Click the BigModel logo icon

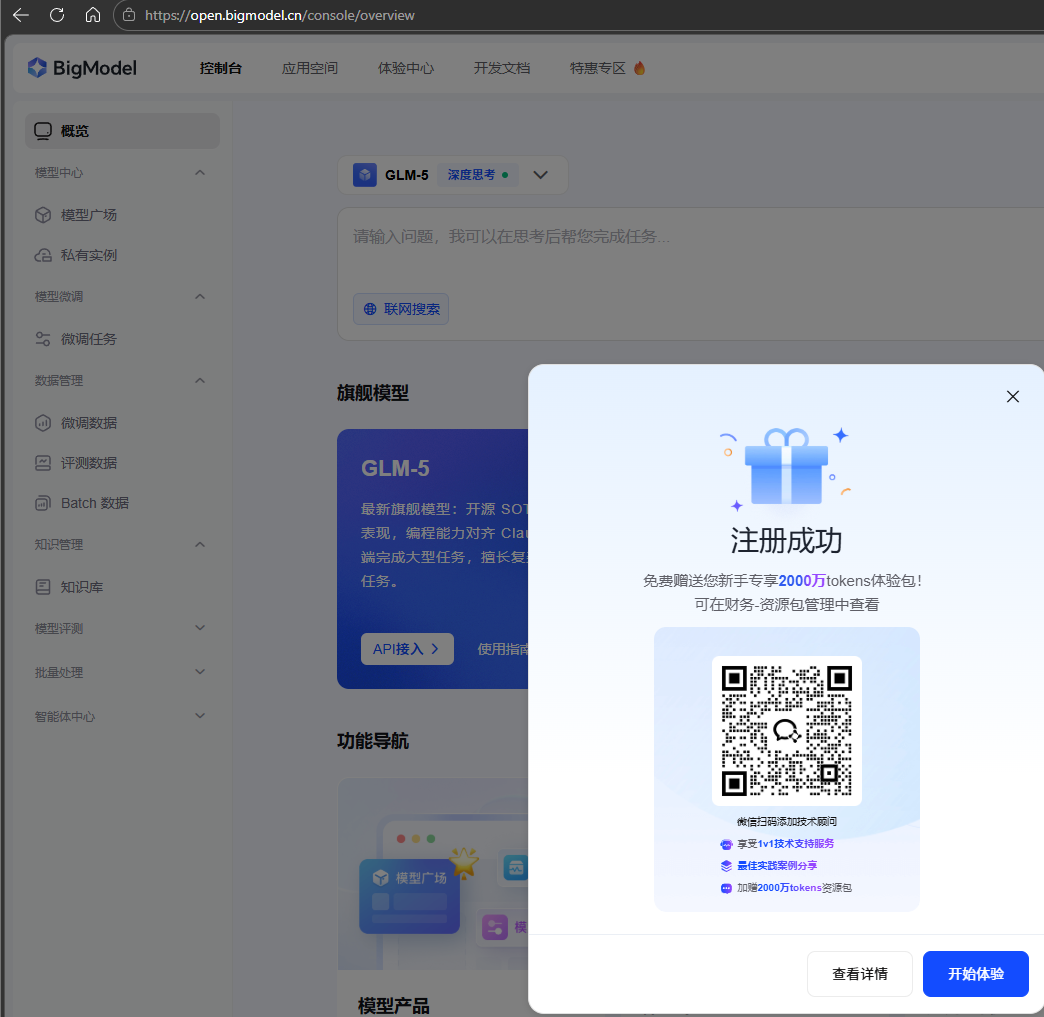point(37,68)
